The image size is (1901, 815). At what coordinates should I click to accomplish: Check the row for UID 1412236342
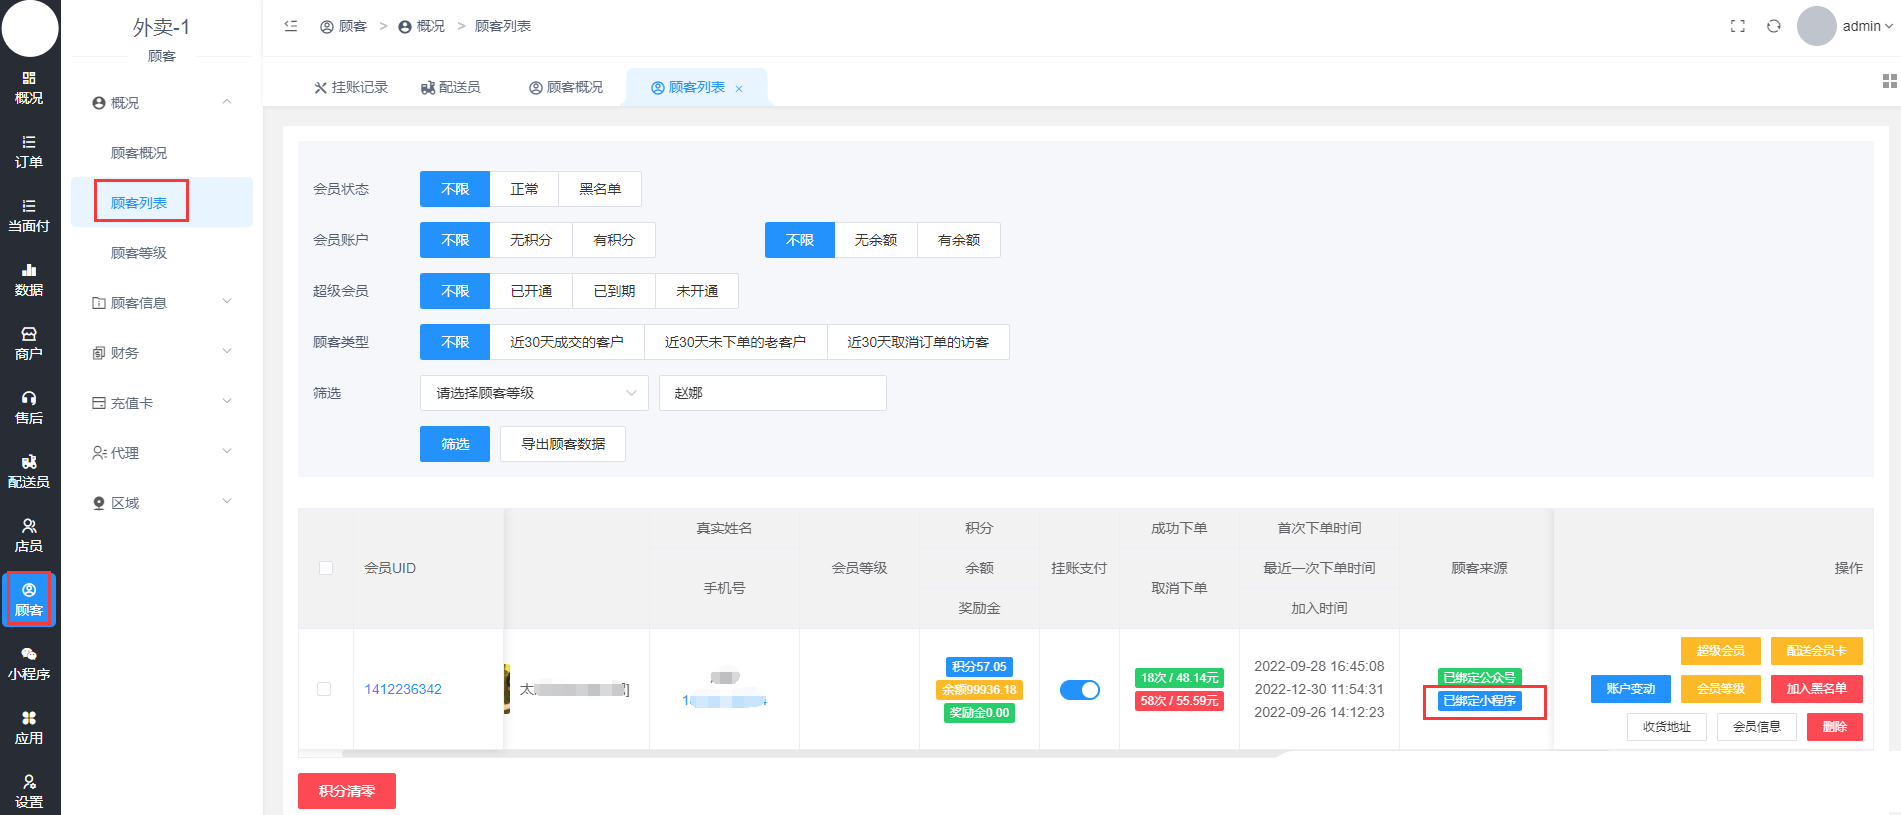pos(324,689)
